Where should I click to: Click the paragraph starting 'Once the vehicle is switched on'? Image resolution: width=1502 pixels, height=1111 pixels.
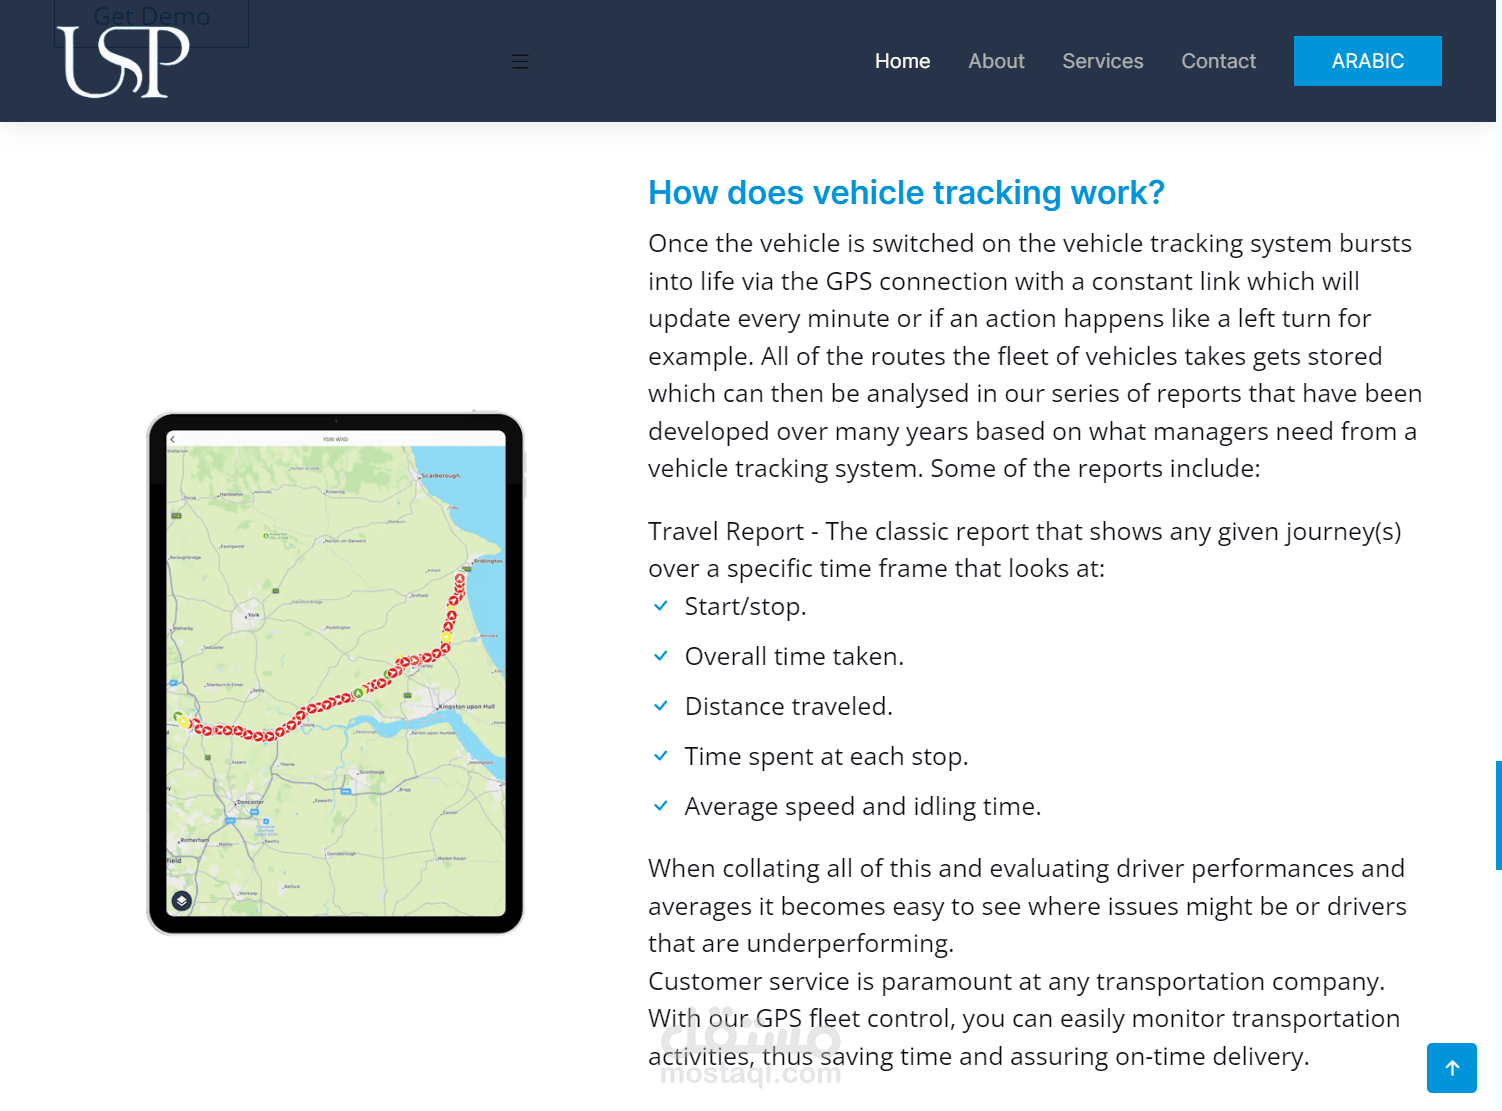coord(1035,356)
